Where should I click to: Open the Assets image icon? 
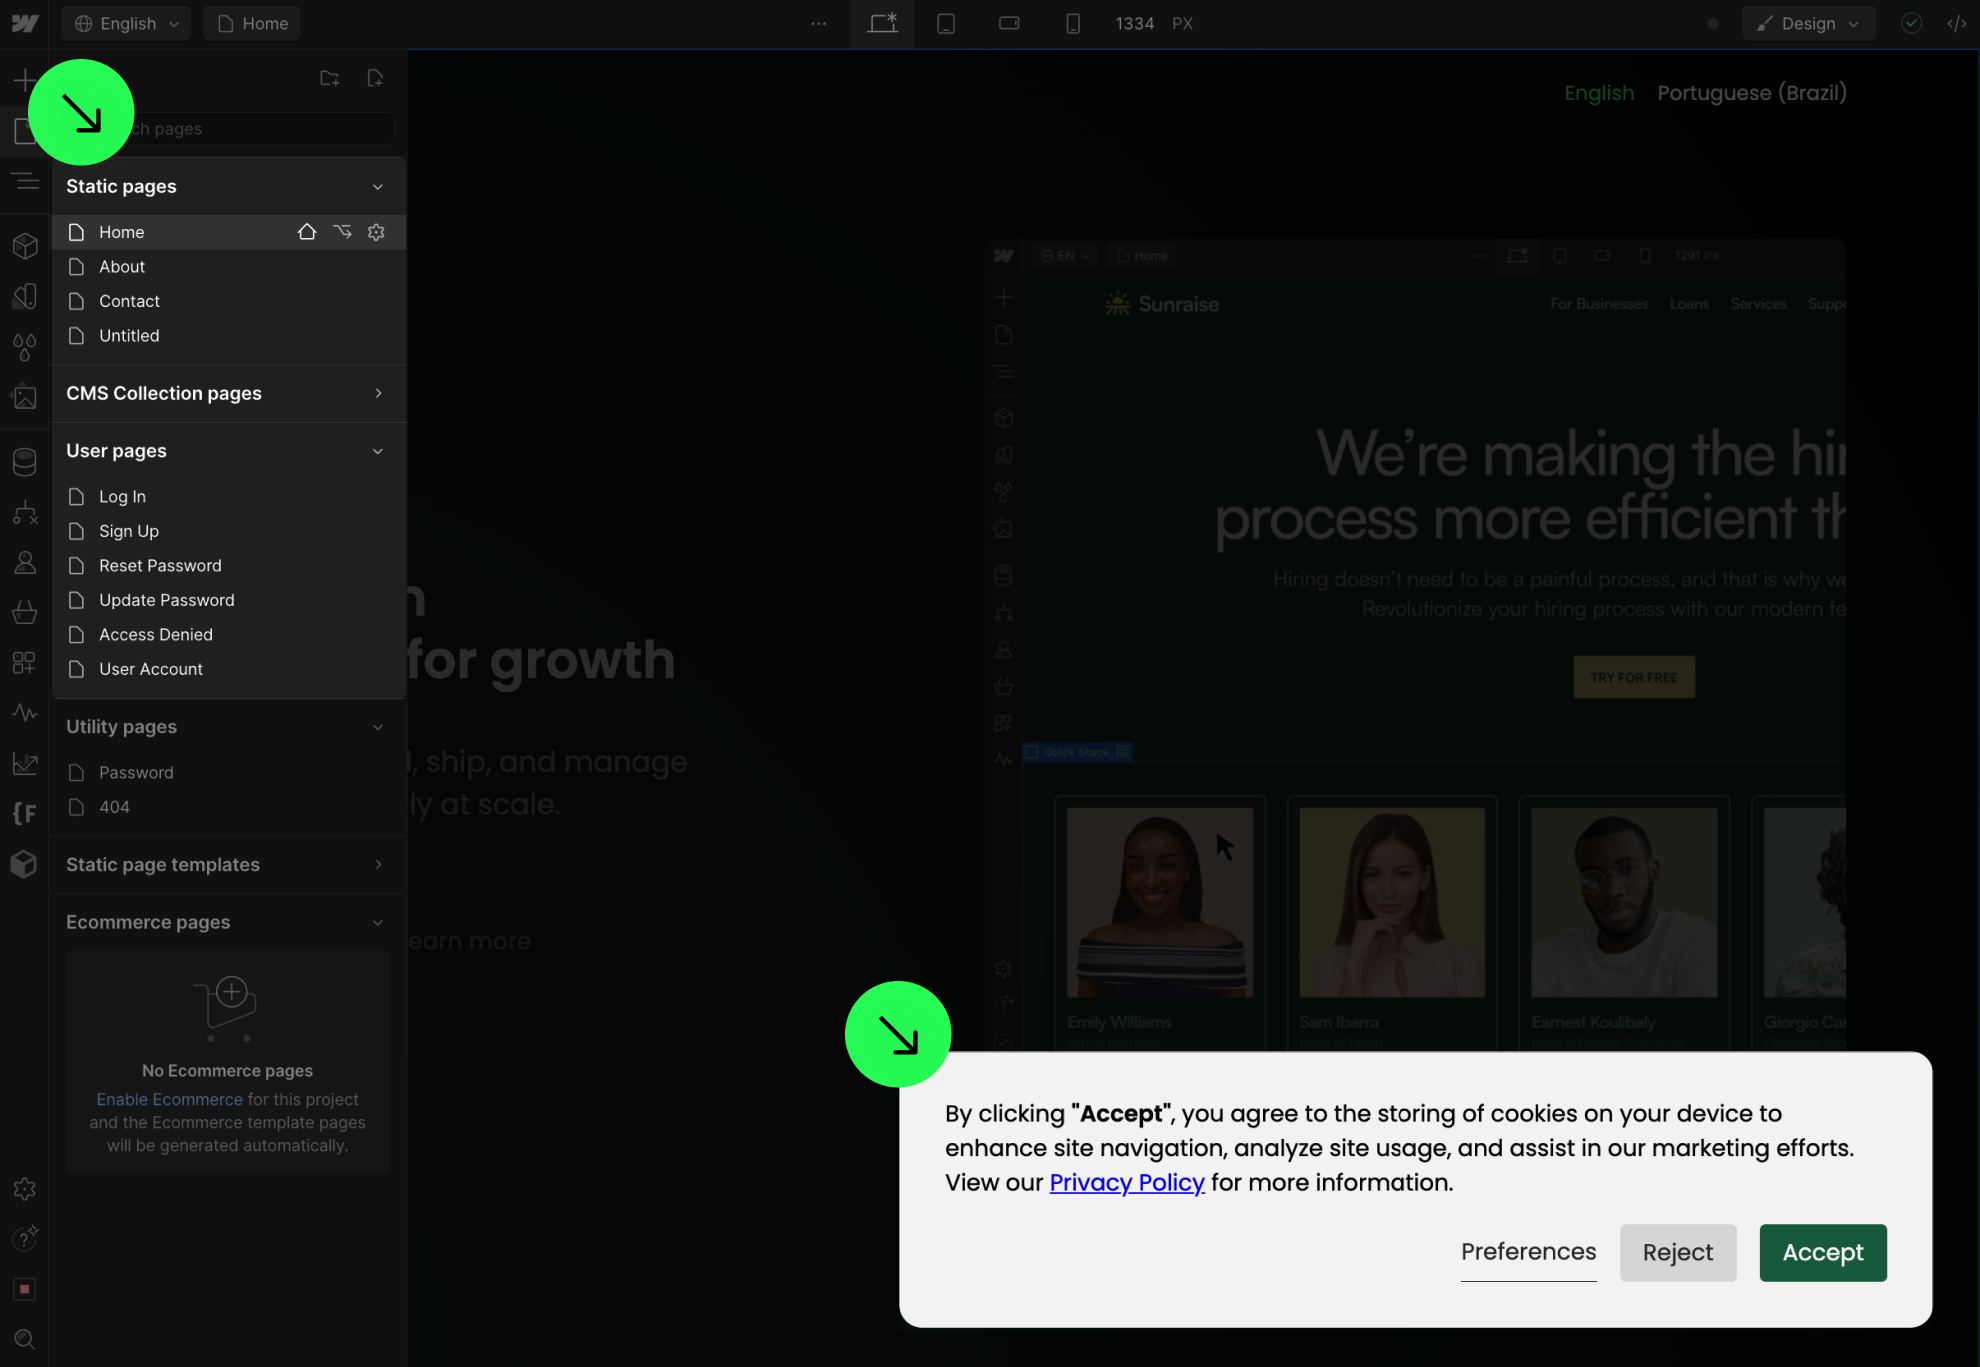(x=25, y=397)
